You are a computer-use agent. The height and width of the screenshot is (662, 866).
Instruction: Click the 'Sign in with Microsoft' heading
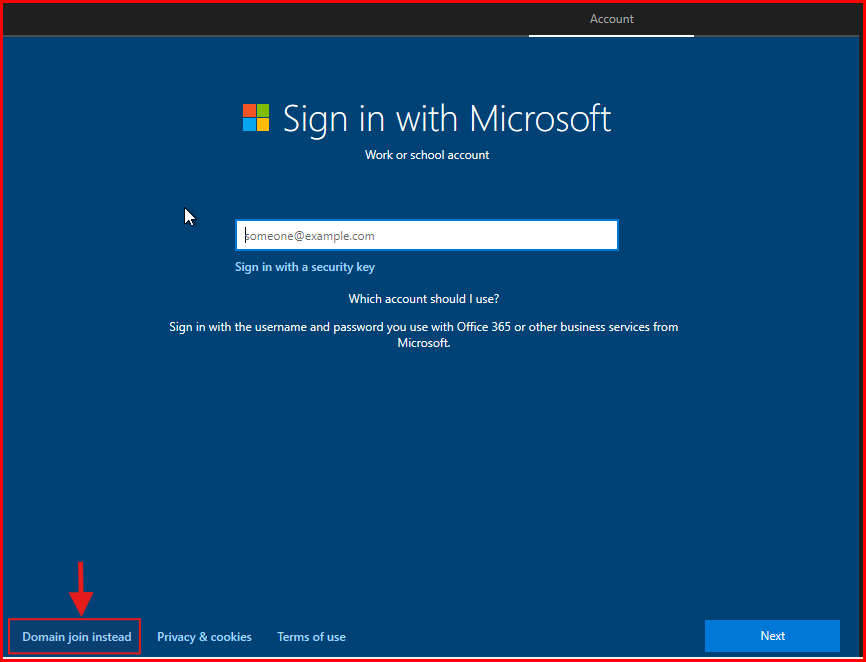[x=446, y=118]
